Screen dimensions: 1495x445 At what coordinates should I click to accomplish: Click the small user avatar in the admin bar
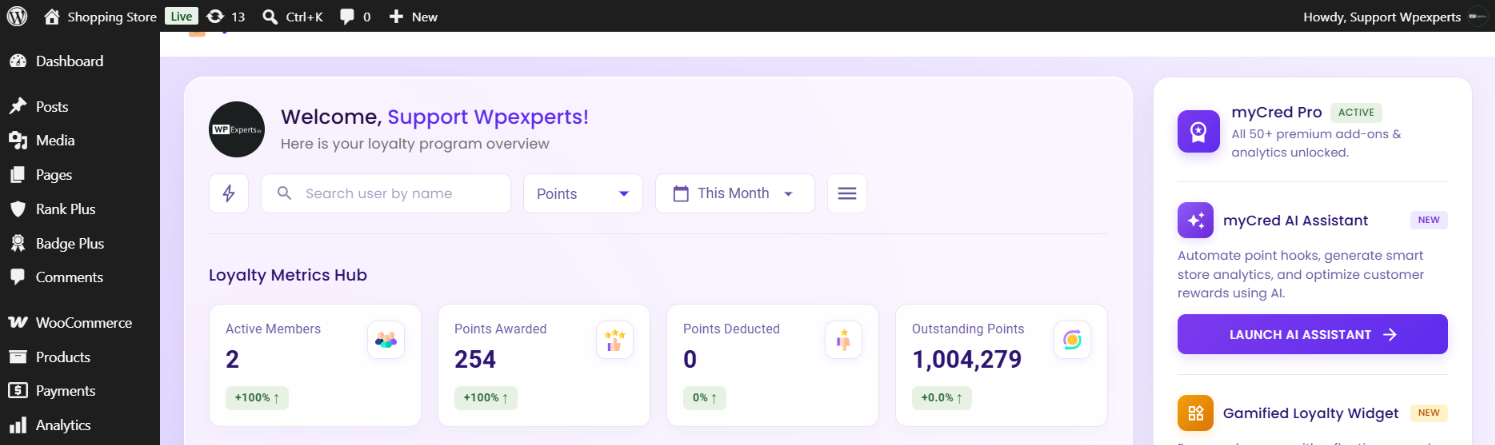tap(1478, 16)
